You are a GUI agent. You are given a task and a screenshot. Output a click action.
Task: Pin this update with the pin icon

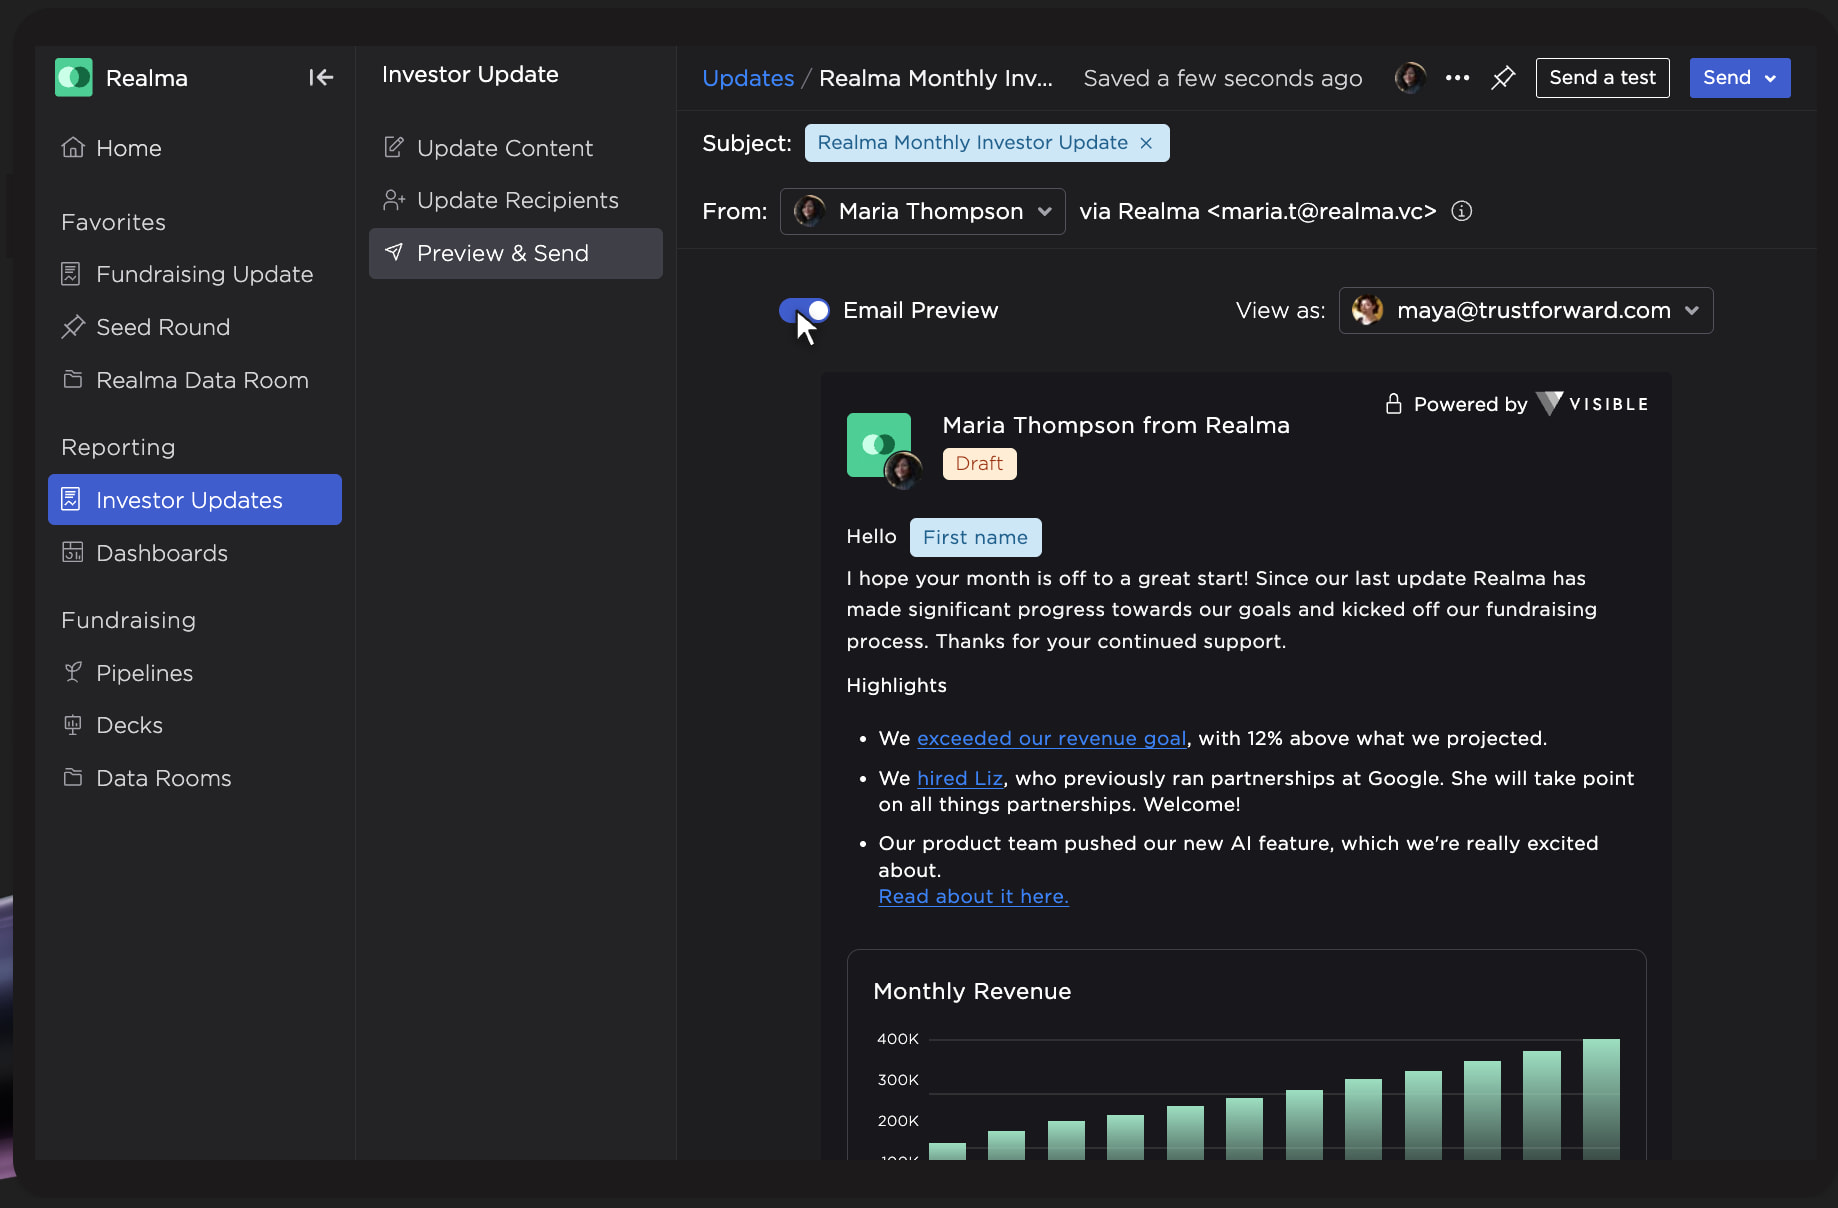pyautogui.click(x=1503, y=78)
